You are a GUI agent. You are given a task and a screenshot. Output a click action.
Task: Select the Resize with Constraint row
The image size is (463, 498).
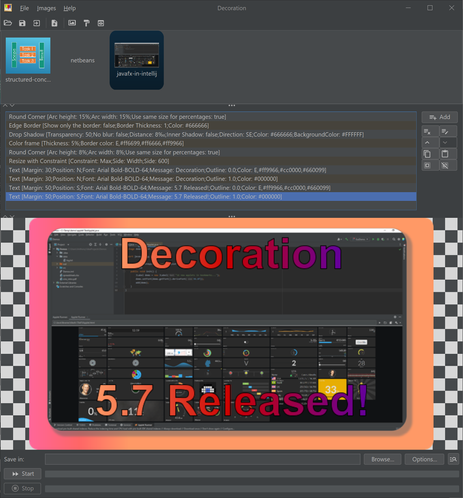coord(211,161)
